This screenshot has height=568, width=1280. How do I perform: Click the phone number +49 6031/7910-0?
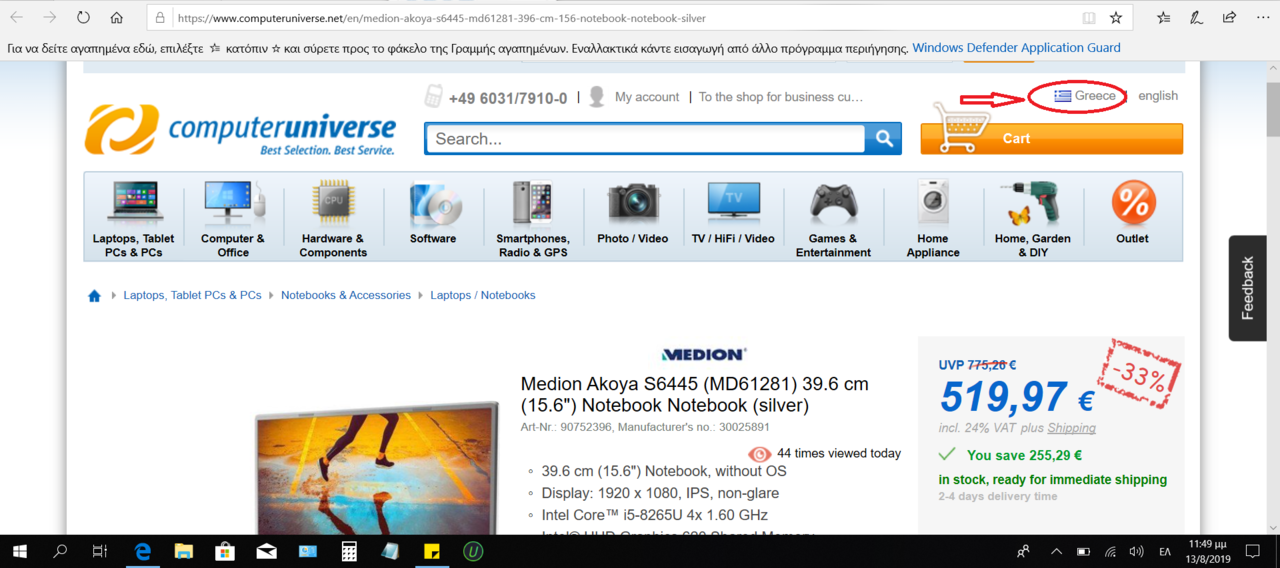(508, 98)
